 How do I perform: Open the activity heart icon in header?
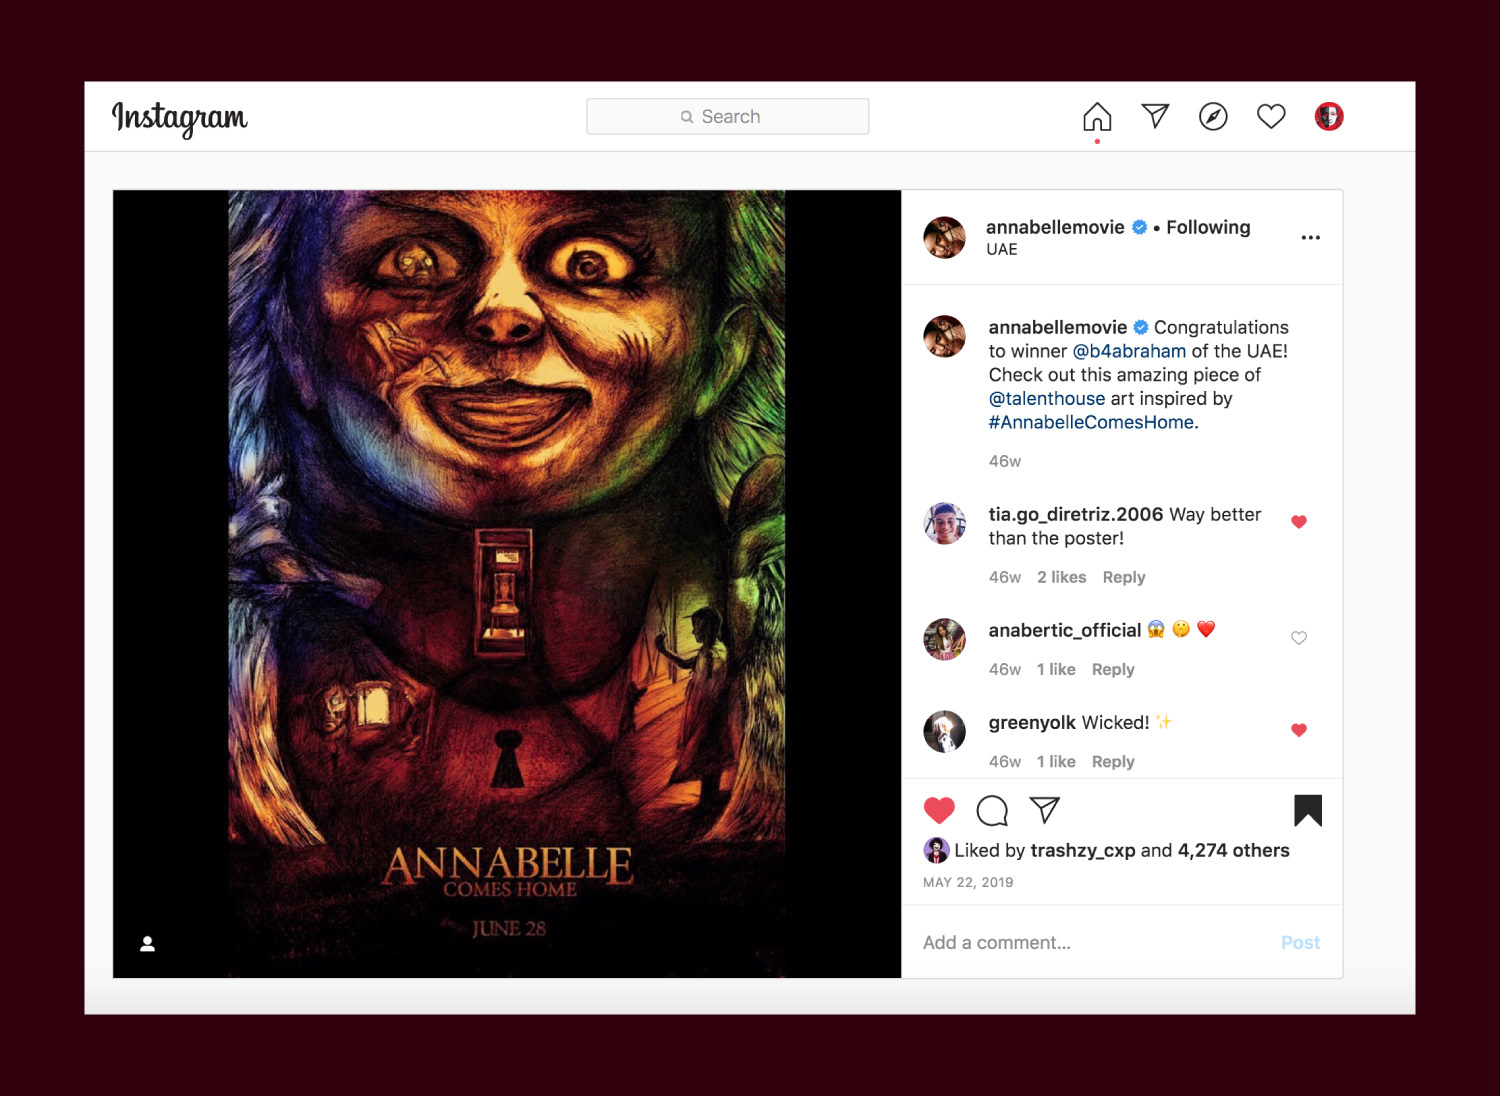[x=1271, y=117]
